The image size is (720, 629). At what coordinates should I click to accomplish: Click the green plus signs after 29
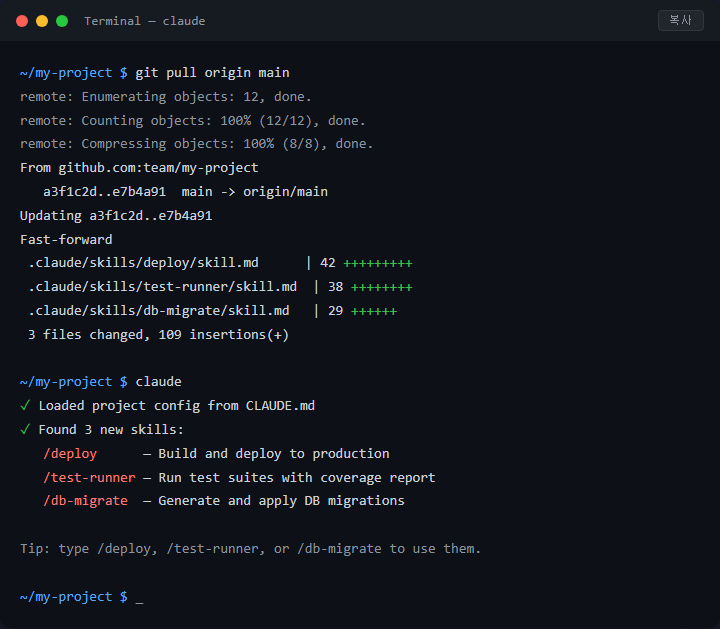point(374,311)
